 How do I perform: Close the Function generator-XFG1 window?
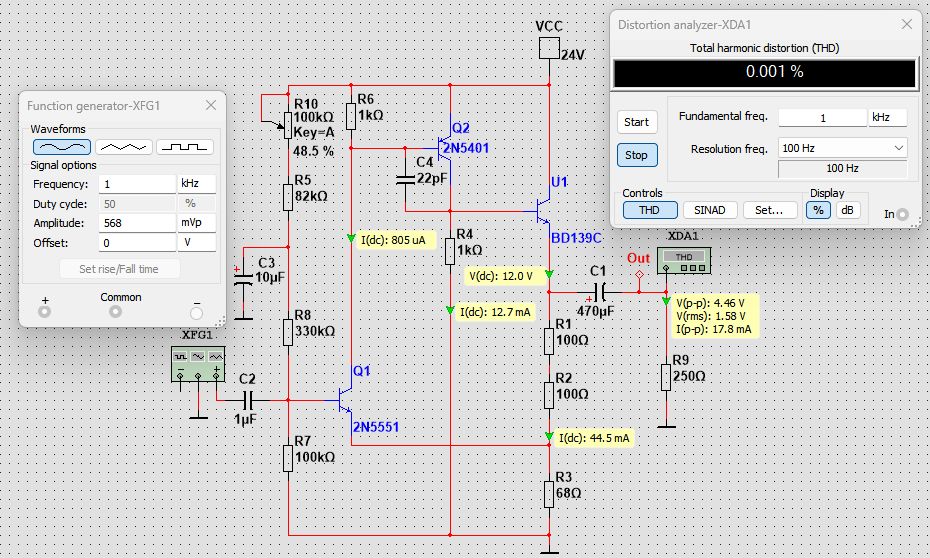211,105
